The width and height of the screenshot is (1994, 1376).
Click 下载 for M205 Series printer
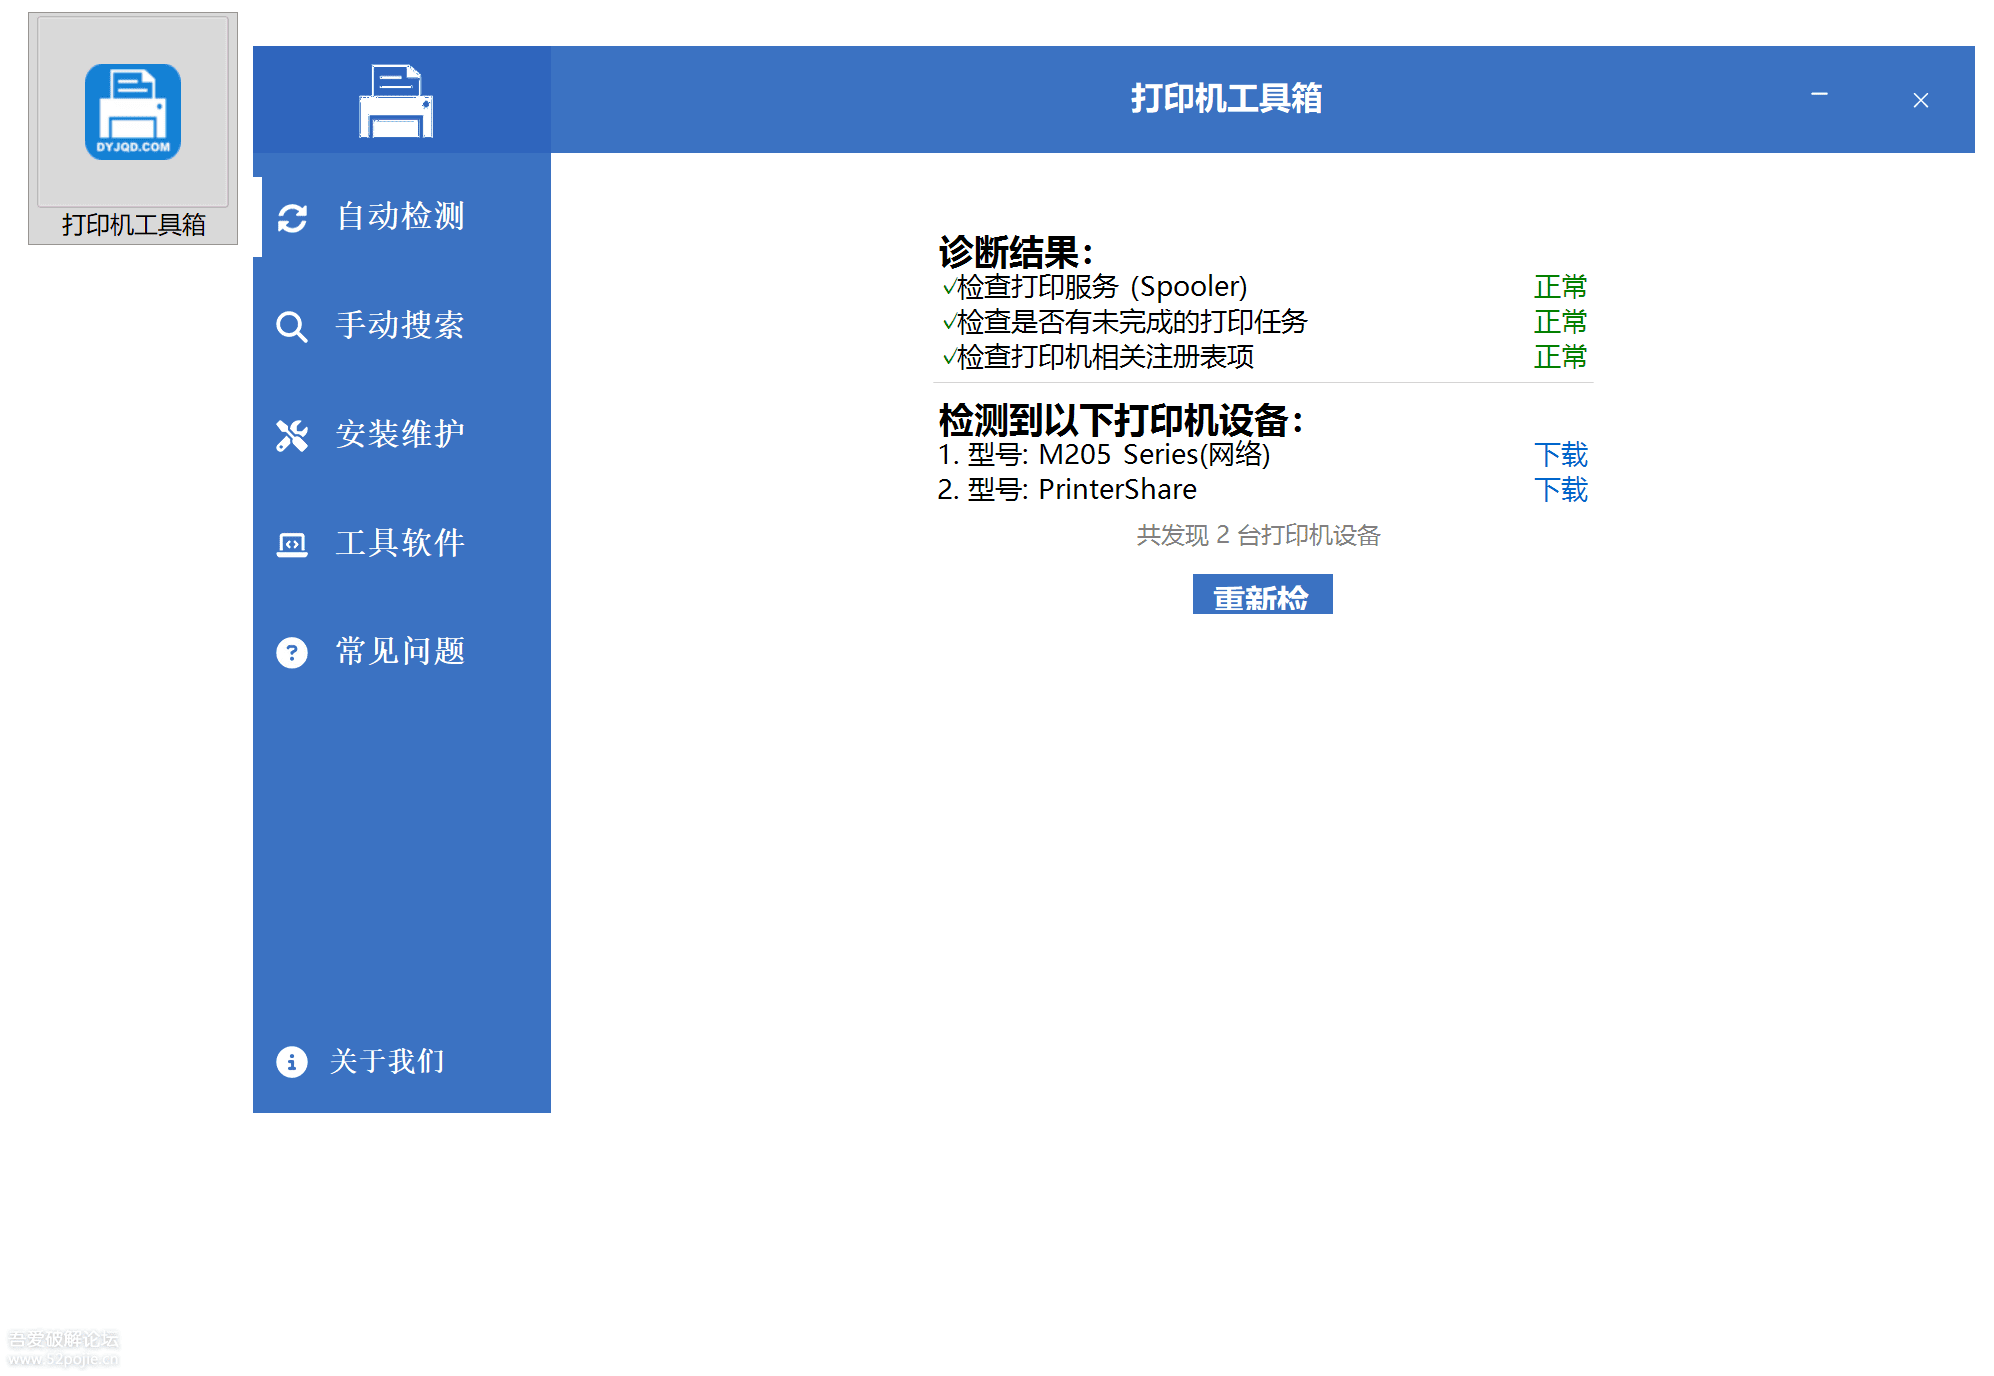[1561, 455]
